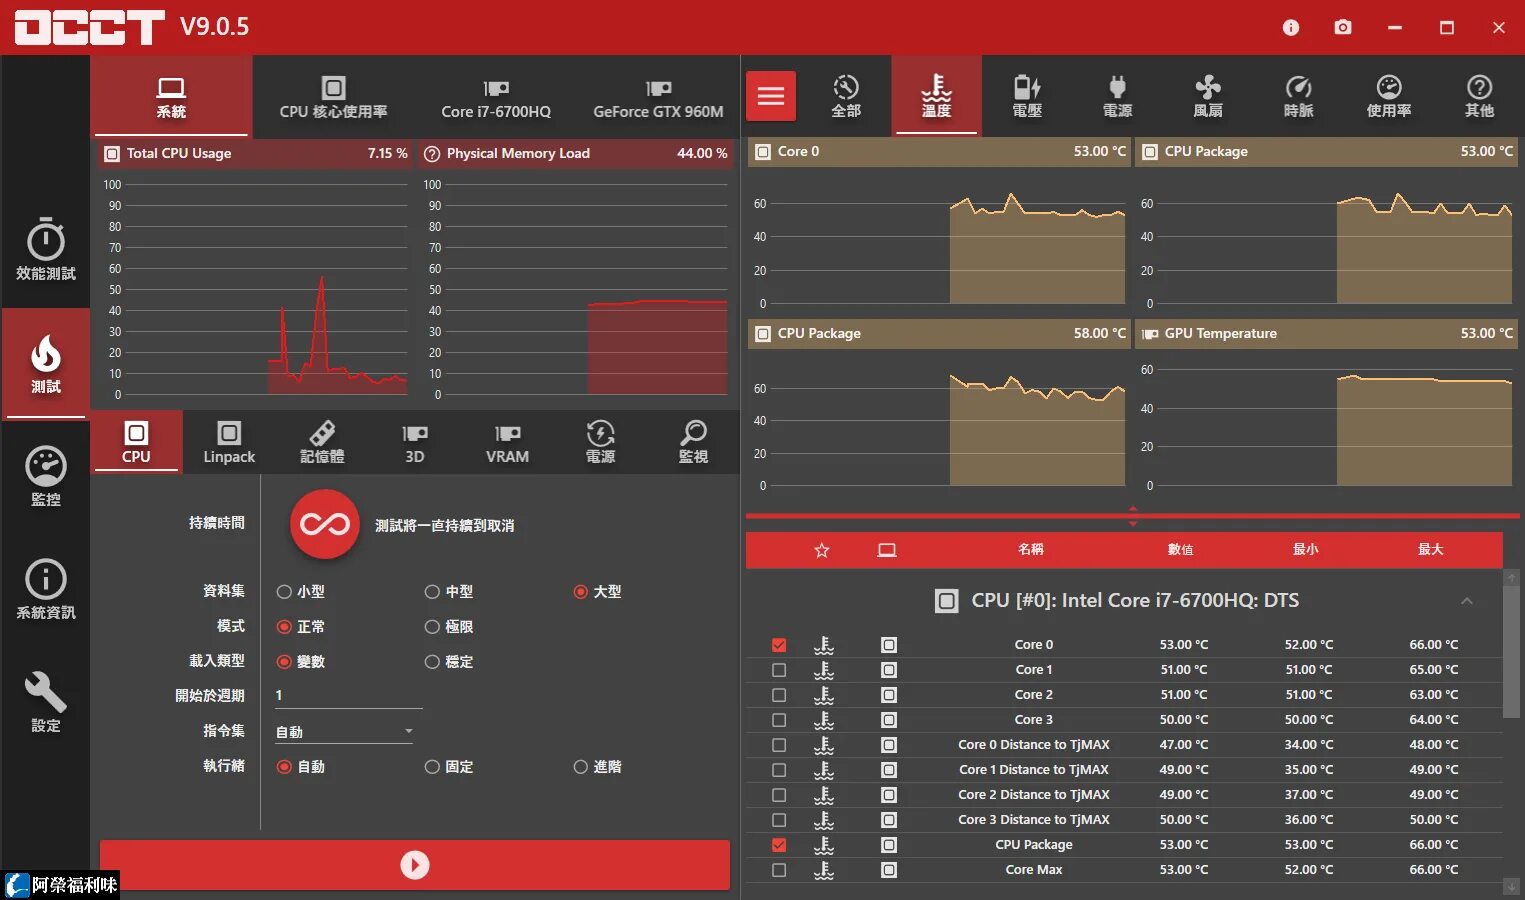
Task: Show 使用率 usage sensors
Action: (x=1389, y=96)
